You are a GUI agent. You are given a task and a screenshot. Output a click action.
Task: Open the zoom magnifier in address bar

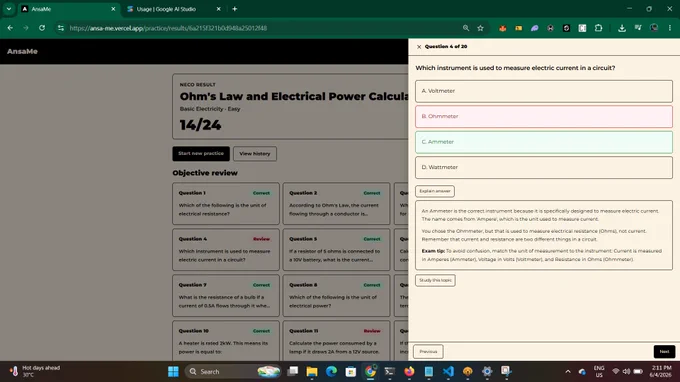pos(466,28)
